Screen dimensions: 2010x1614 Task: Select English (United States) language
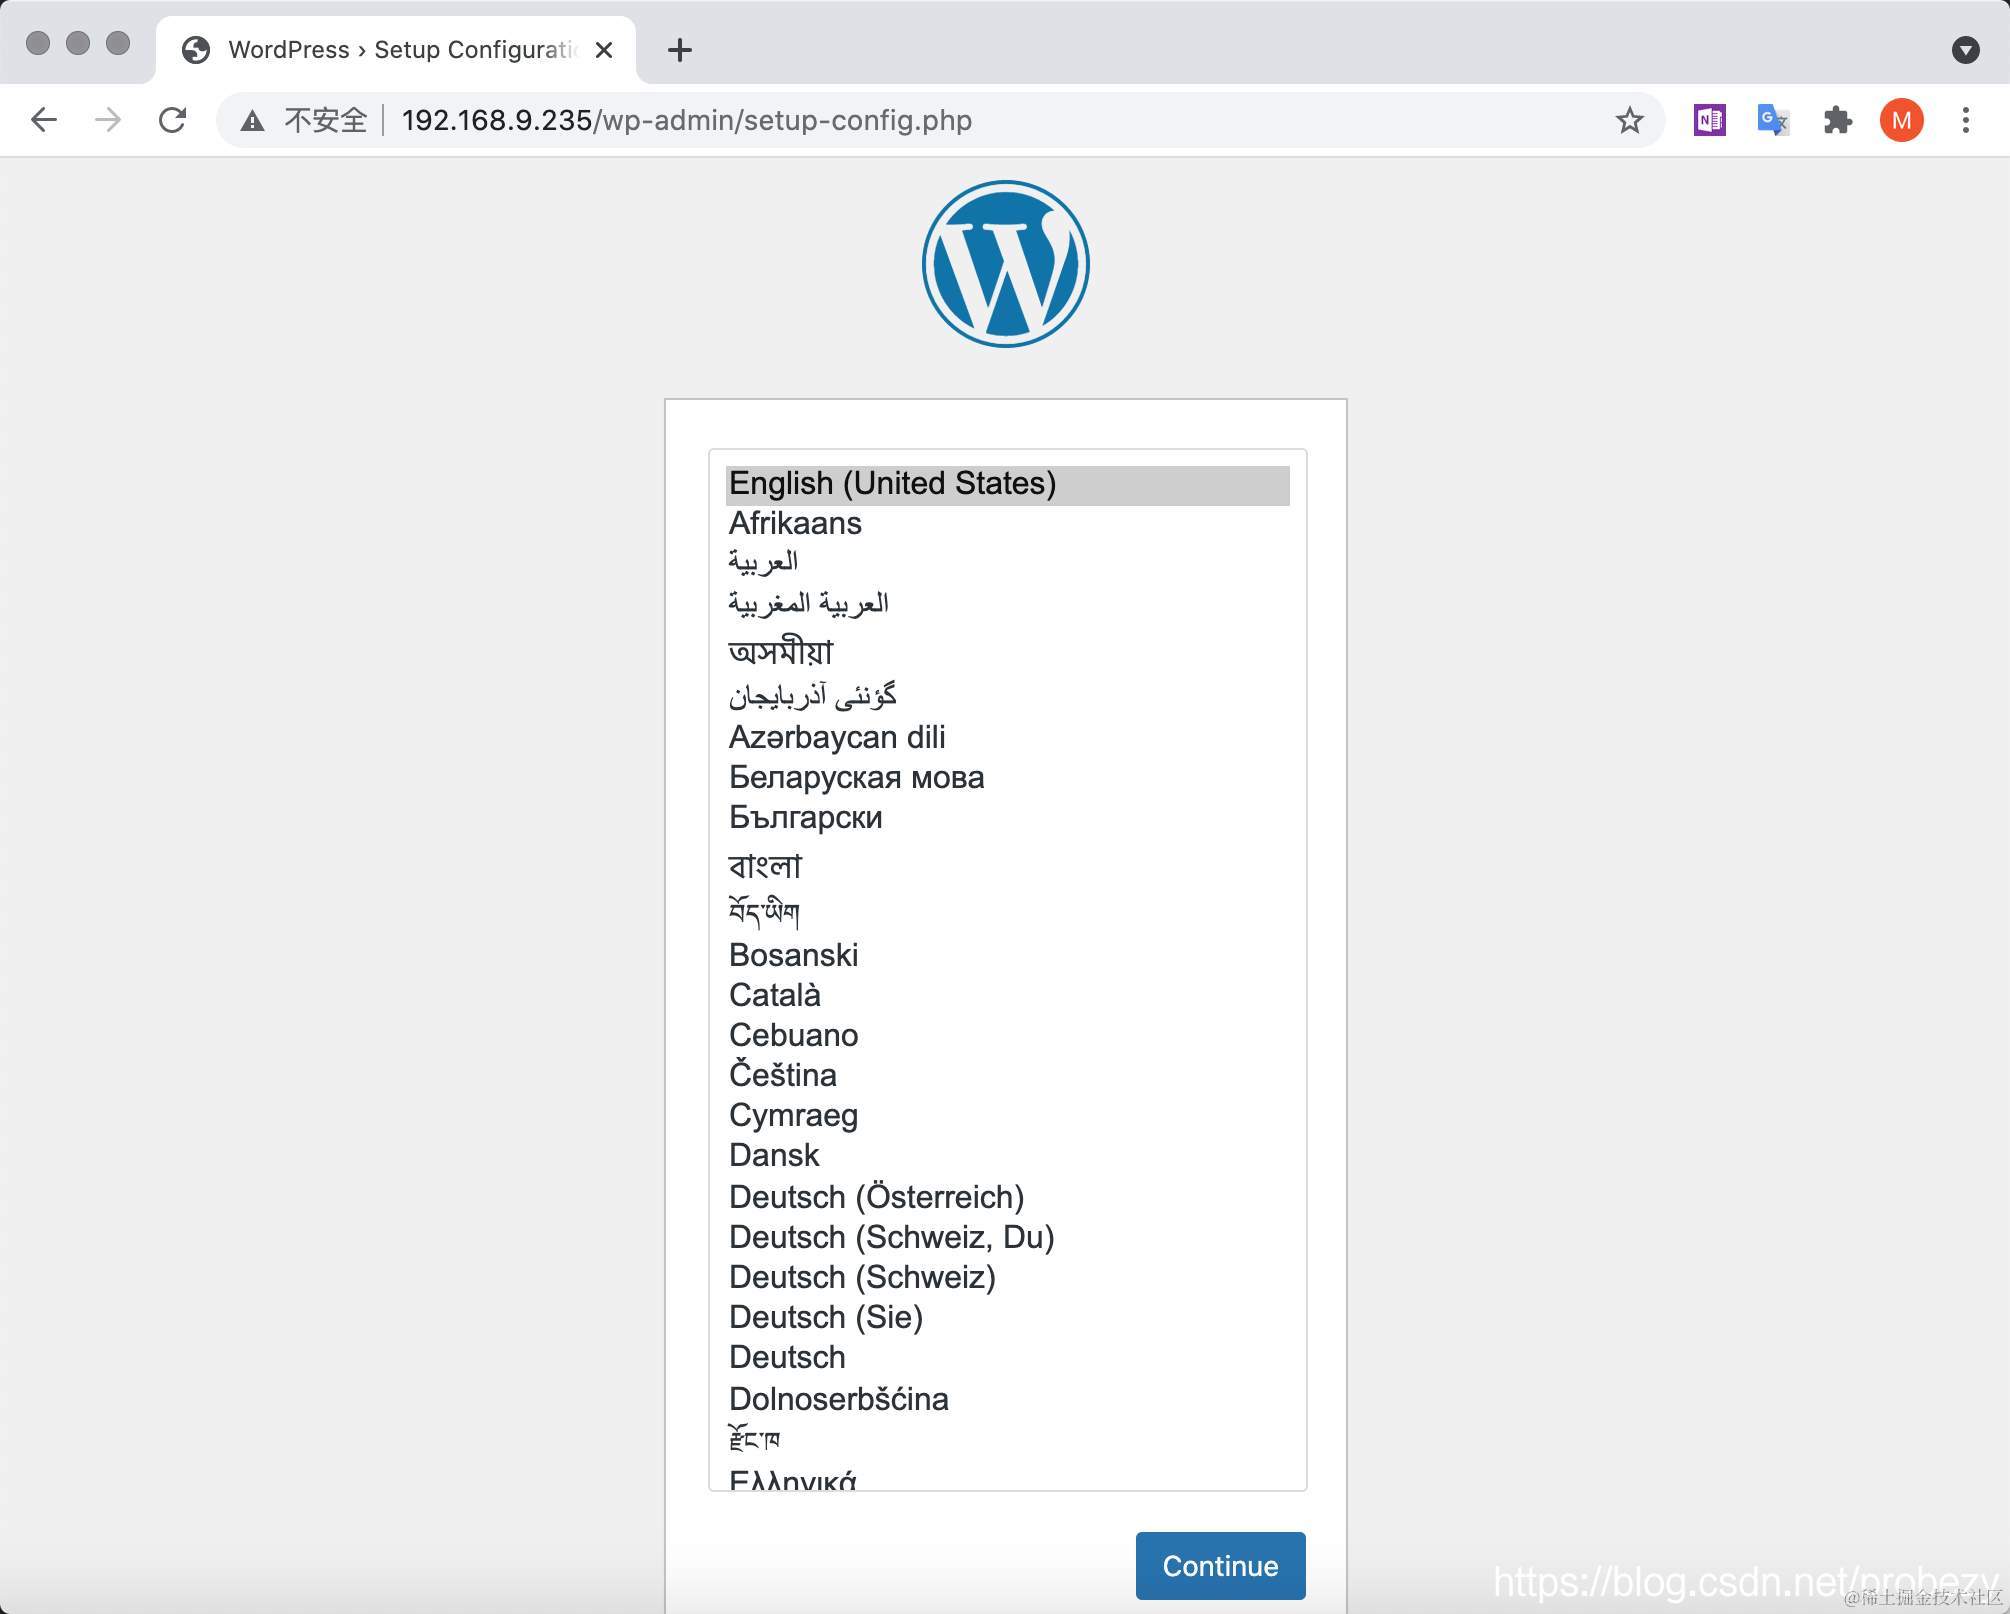click(x=892, y=484)
